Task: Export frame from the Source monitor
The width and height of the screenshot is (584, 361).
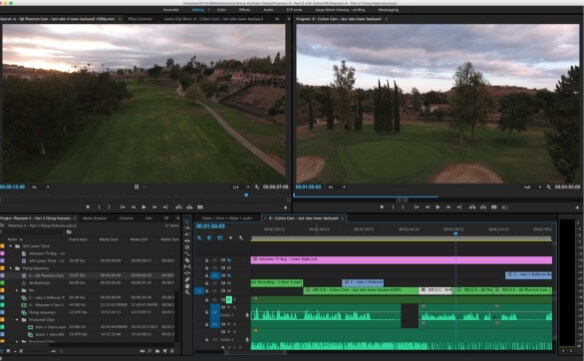Action: click(200, 207)
